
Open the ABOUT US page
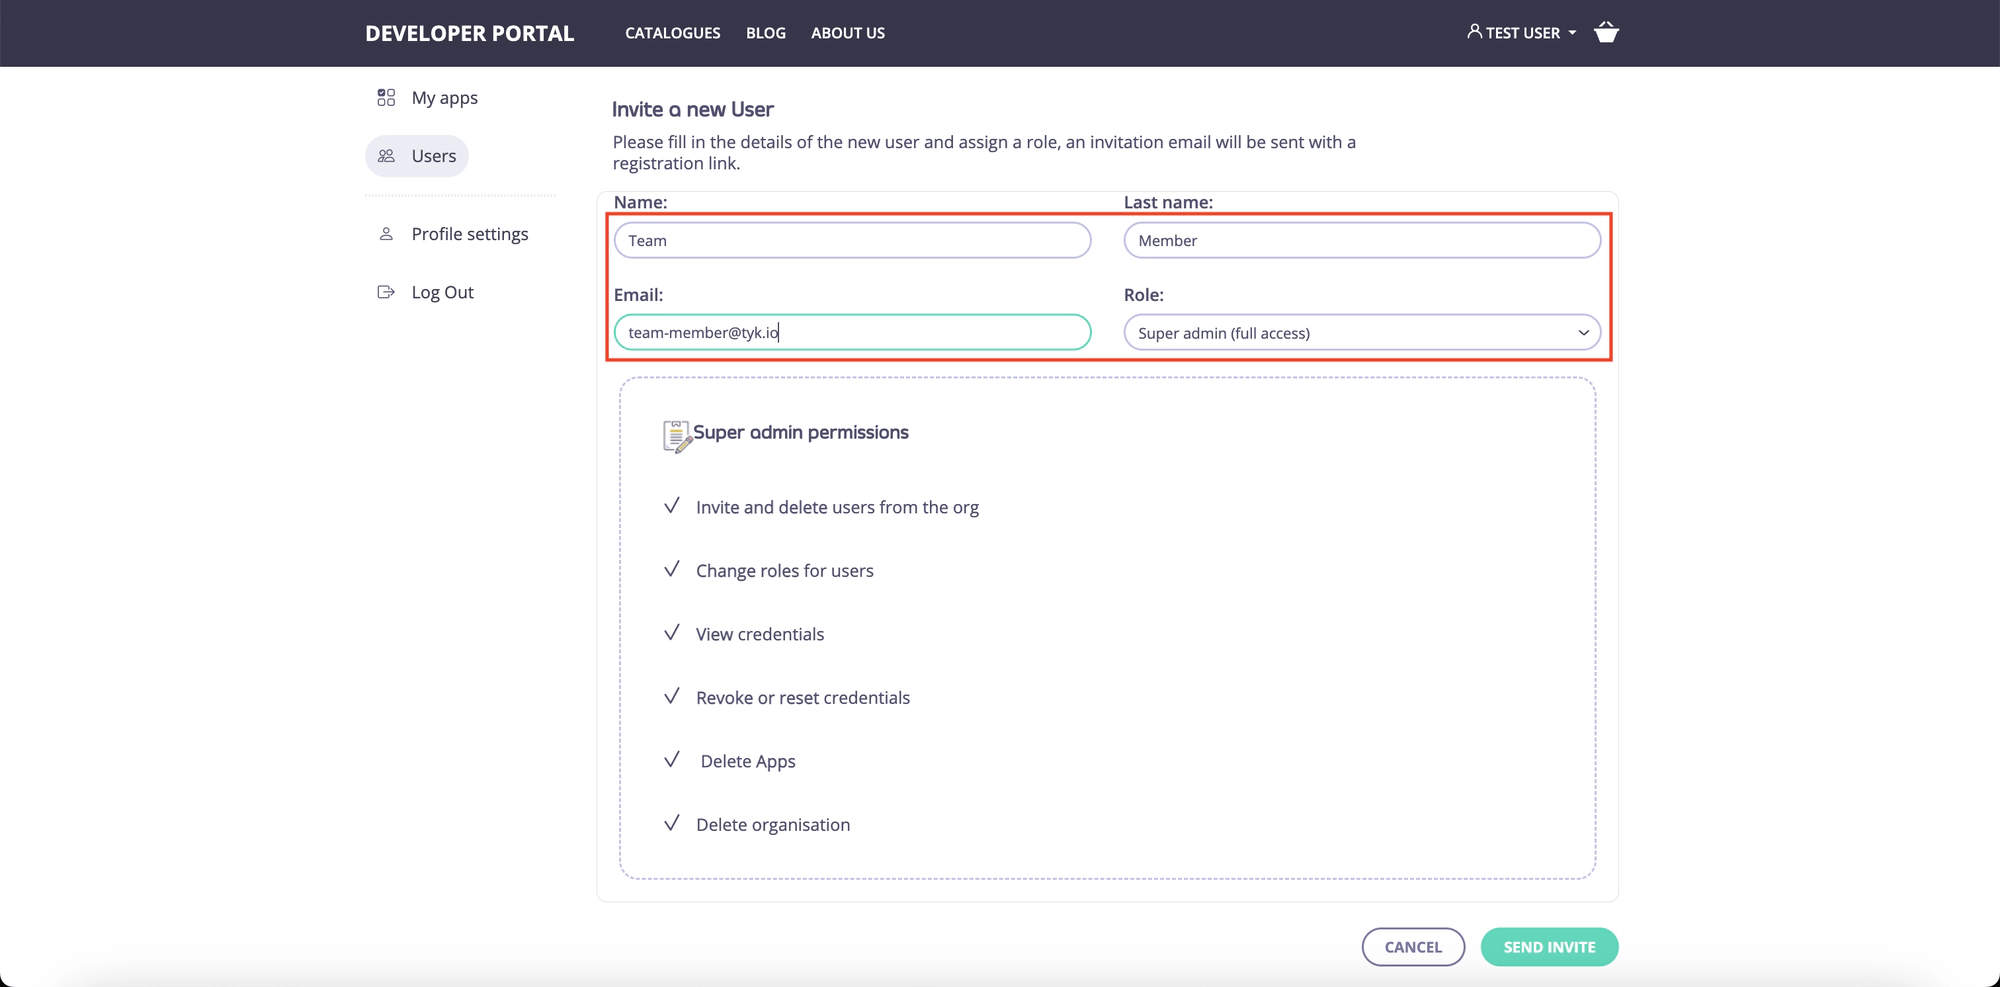[x=847, y=33]
